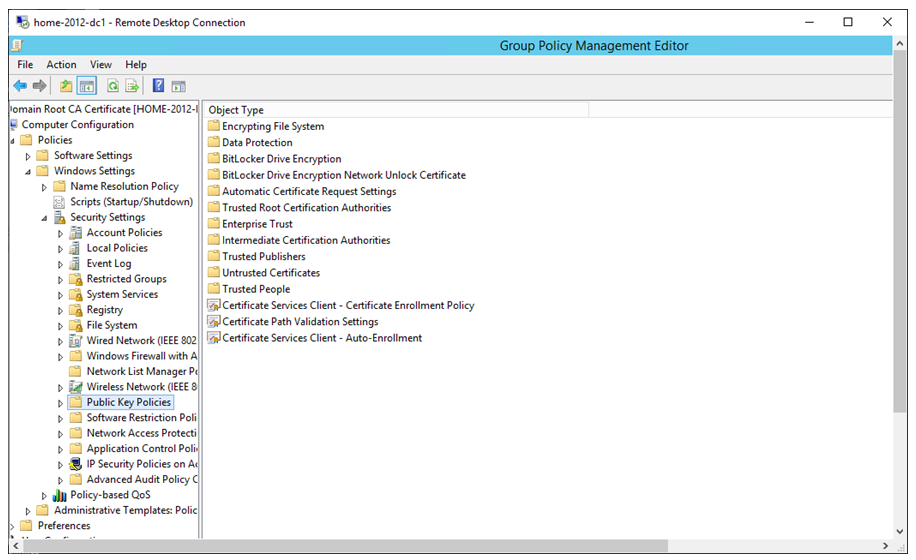Select Computer Configuration tree item

(77, 124)
